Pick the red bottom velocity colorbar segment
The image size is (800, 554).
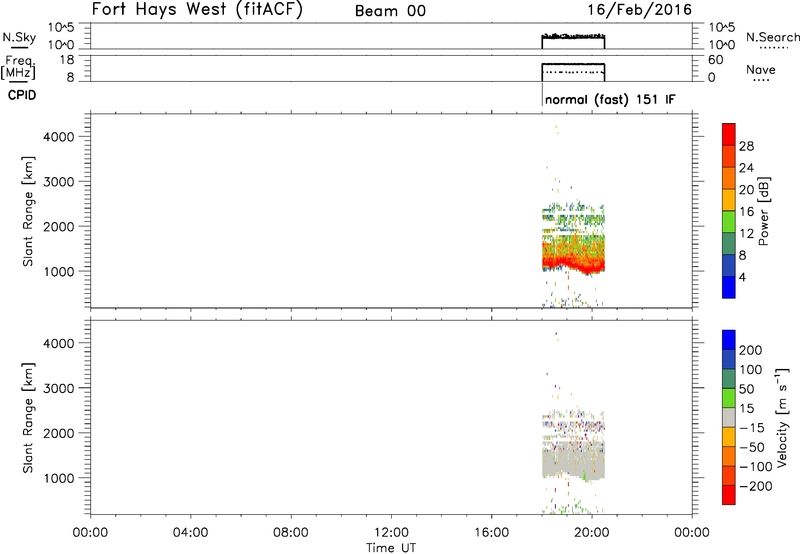[x=729, y=495]
